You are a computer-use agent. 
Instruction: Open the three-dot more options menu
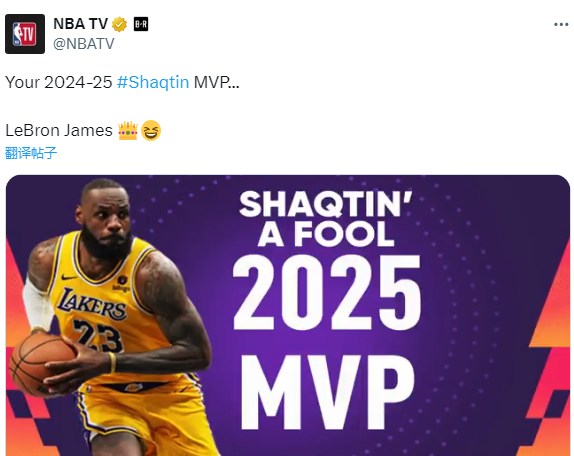click(561, 25)
